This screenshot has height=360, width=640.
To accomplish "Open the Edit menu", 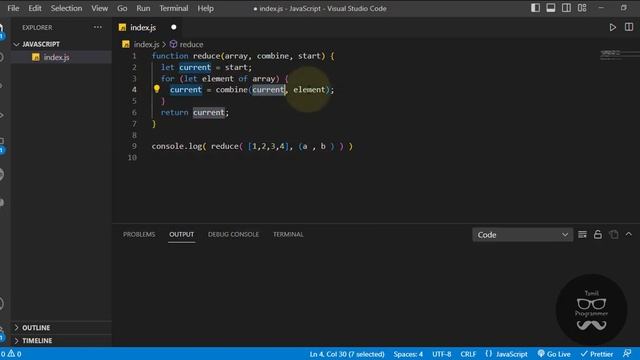I will 35,8.
